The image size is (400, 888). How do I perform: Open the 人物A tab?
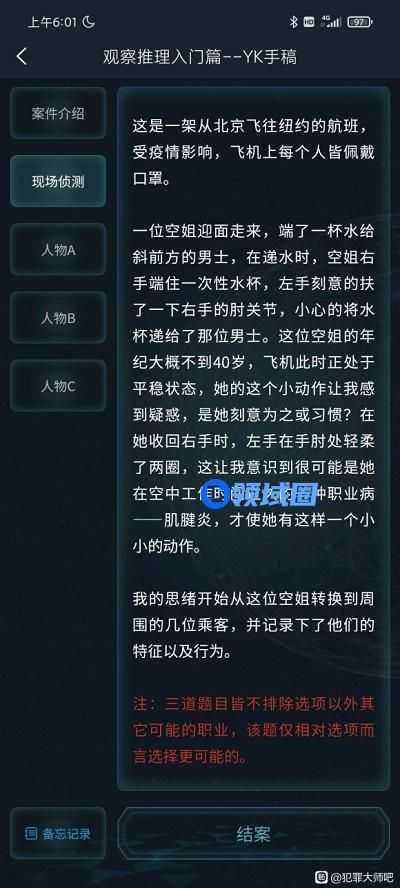click(x=58, y=250)
